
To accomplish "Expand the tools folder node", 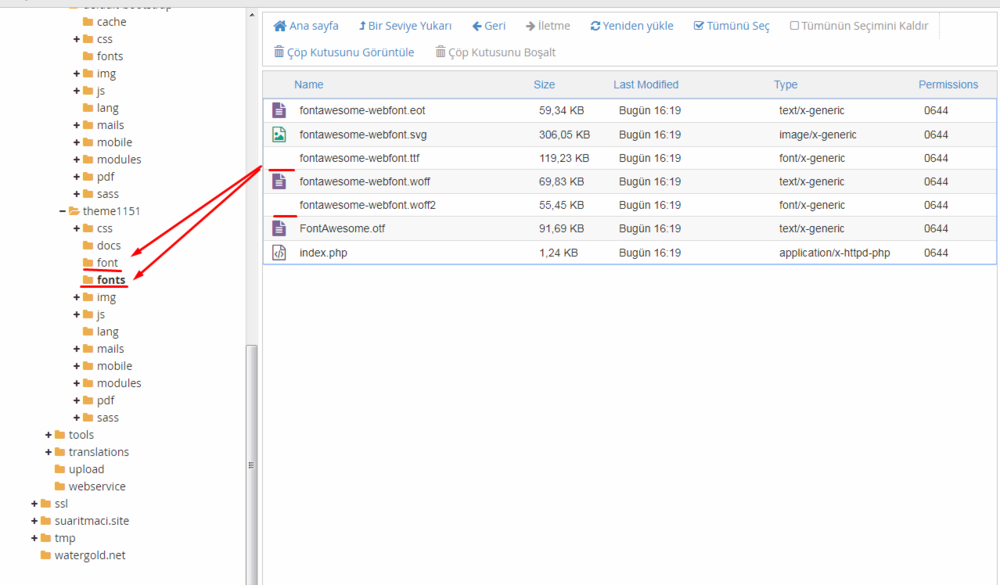I will pyautogui.click(x=47, y=434).
